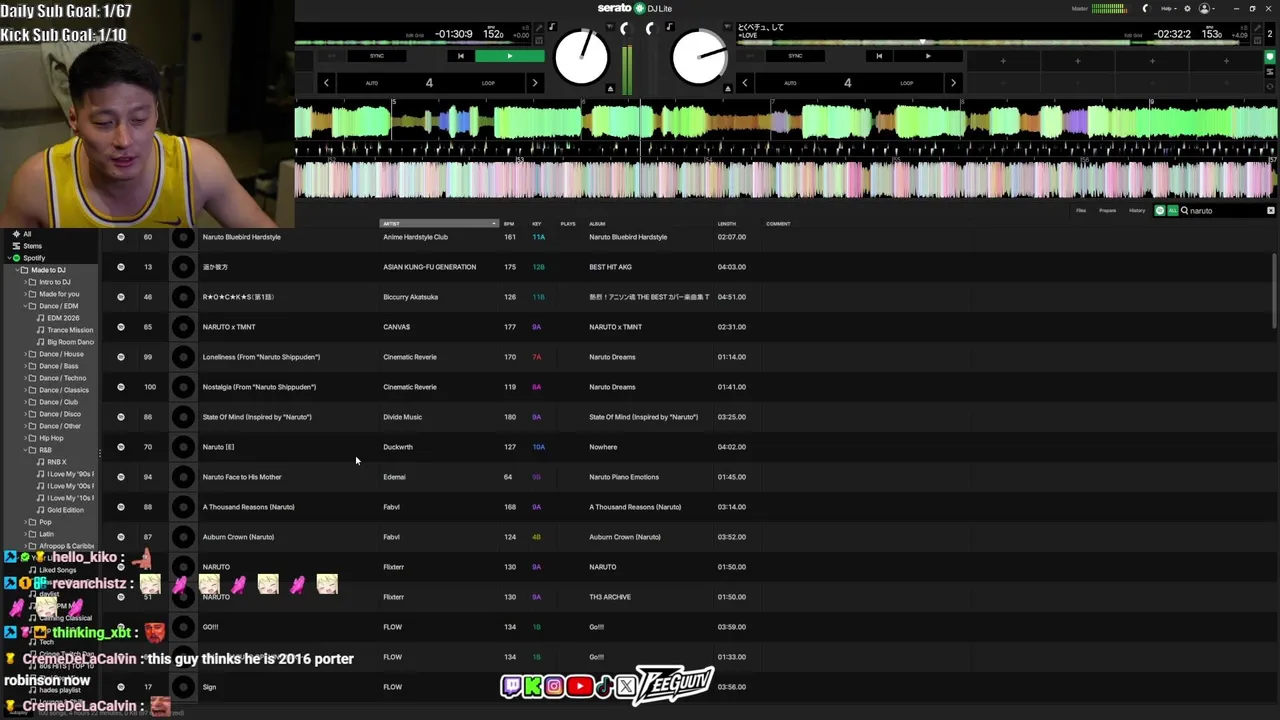Screen dimensions: 1280x720
Task: Increase right deck auto loop size
Action: click(x=952, y=83)
